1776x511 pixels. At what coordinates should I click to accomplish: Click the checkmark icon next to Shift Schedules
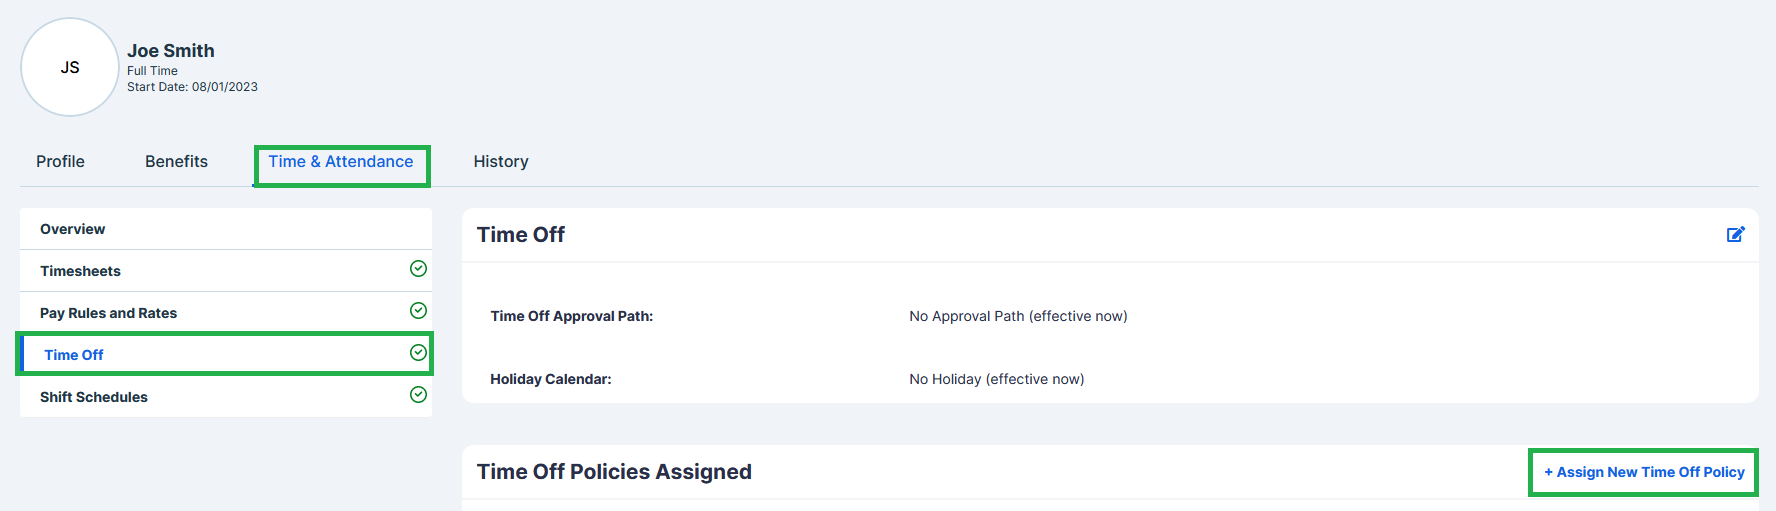418,394
